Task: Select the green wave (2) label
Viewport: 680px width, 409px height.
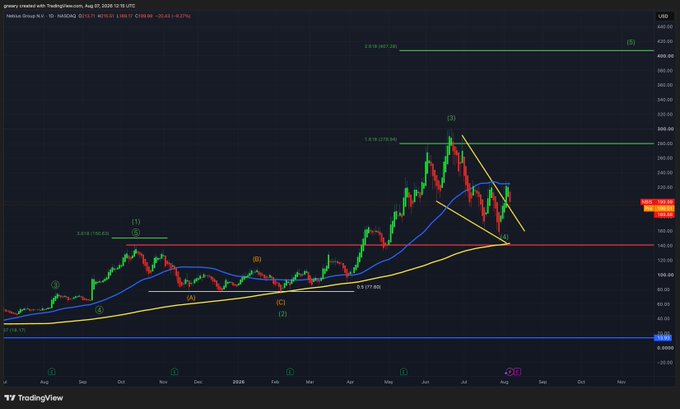Action: click(282, 314)
